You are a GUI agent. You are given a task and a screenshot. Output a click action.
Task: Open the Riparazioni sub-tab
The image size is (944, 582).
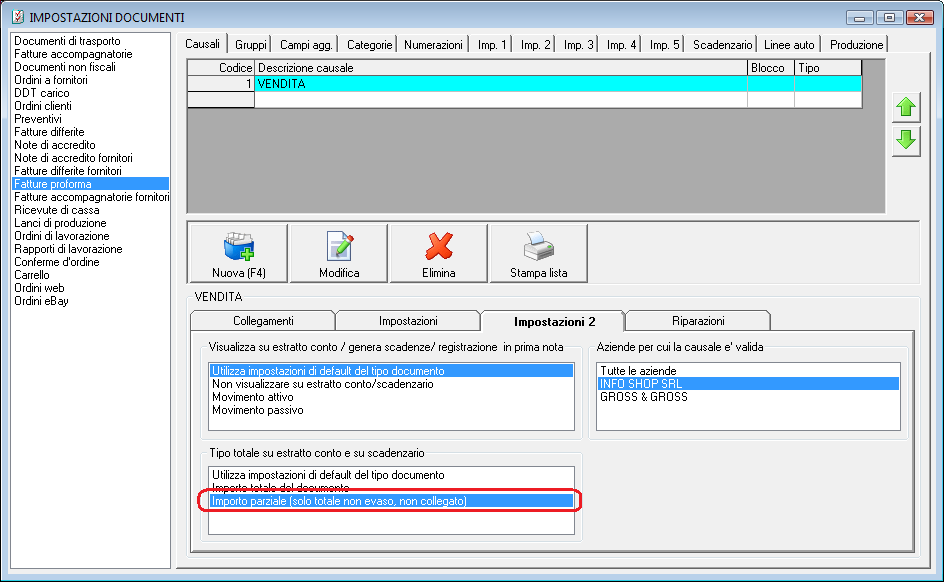(698, 321)
